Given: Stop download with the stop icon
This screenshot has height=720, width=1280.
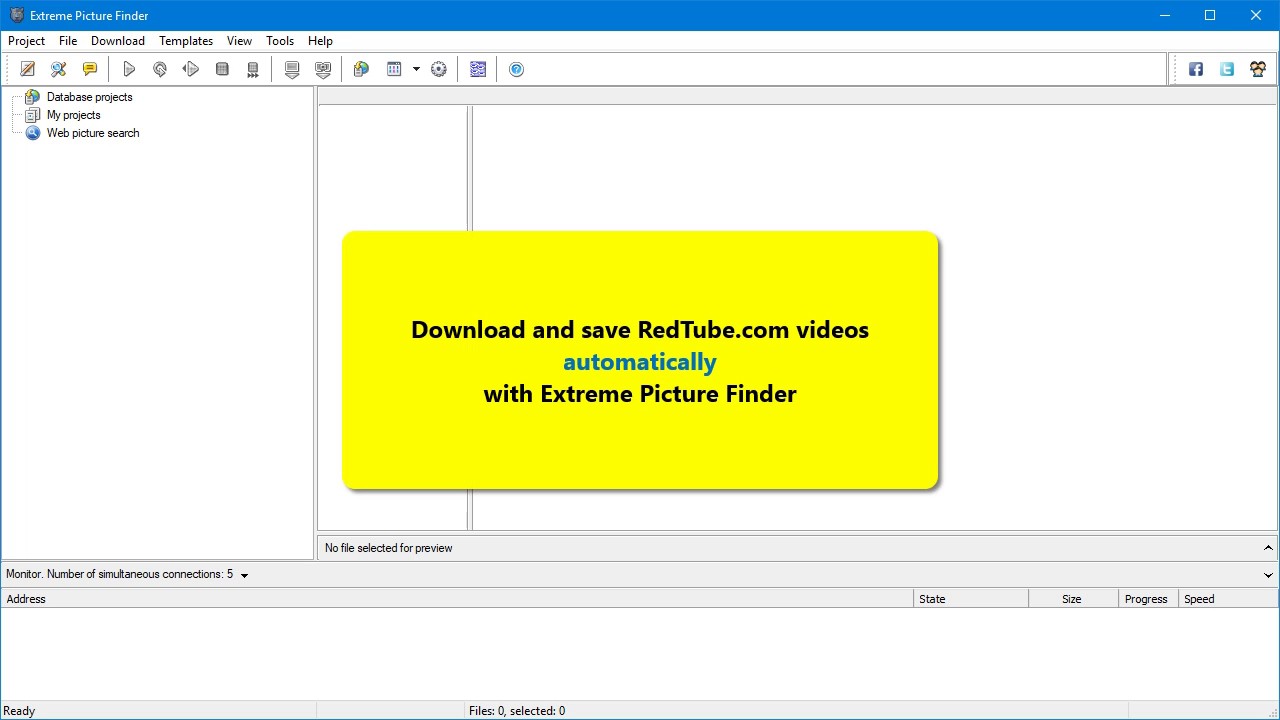Looking at the screenshot, I should click(x=222, y=69).
